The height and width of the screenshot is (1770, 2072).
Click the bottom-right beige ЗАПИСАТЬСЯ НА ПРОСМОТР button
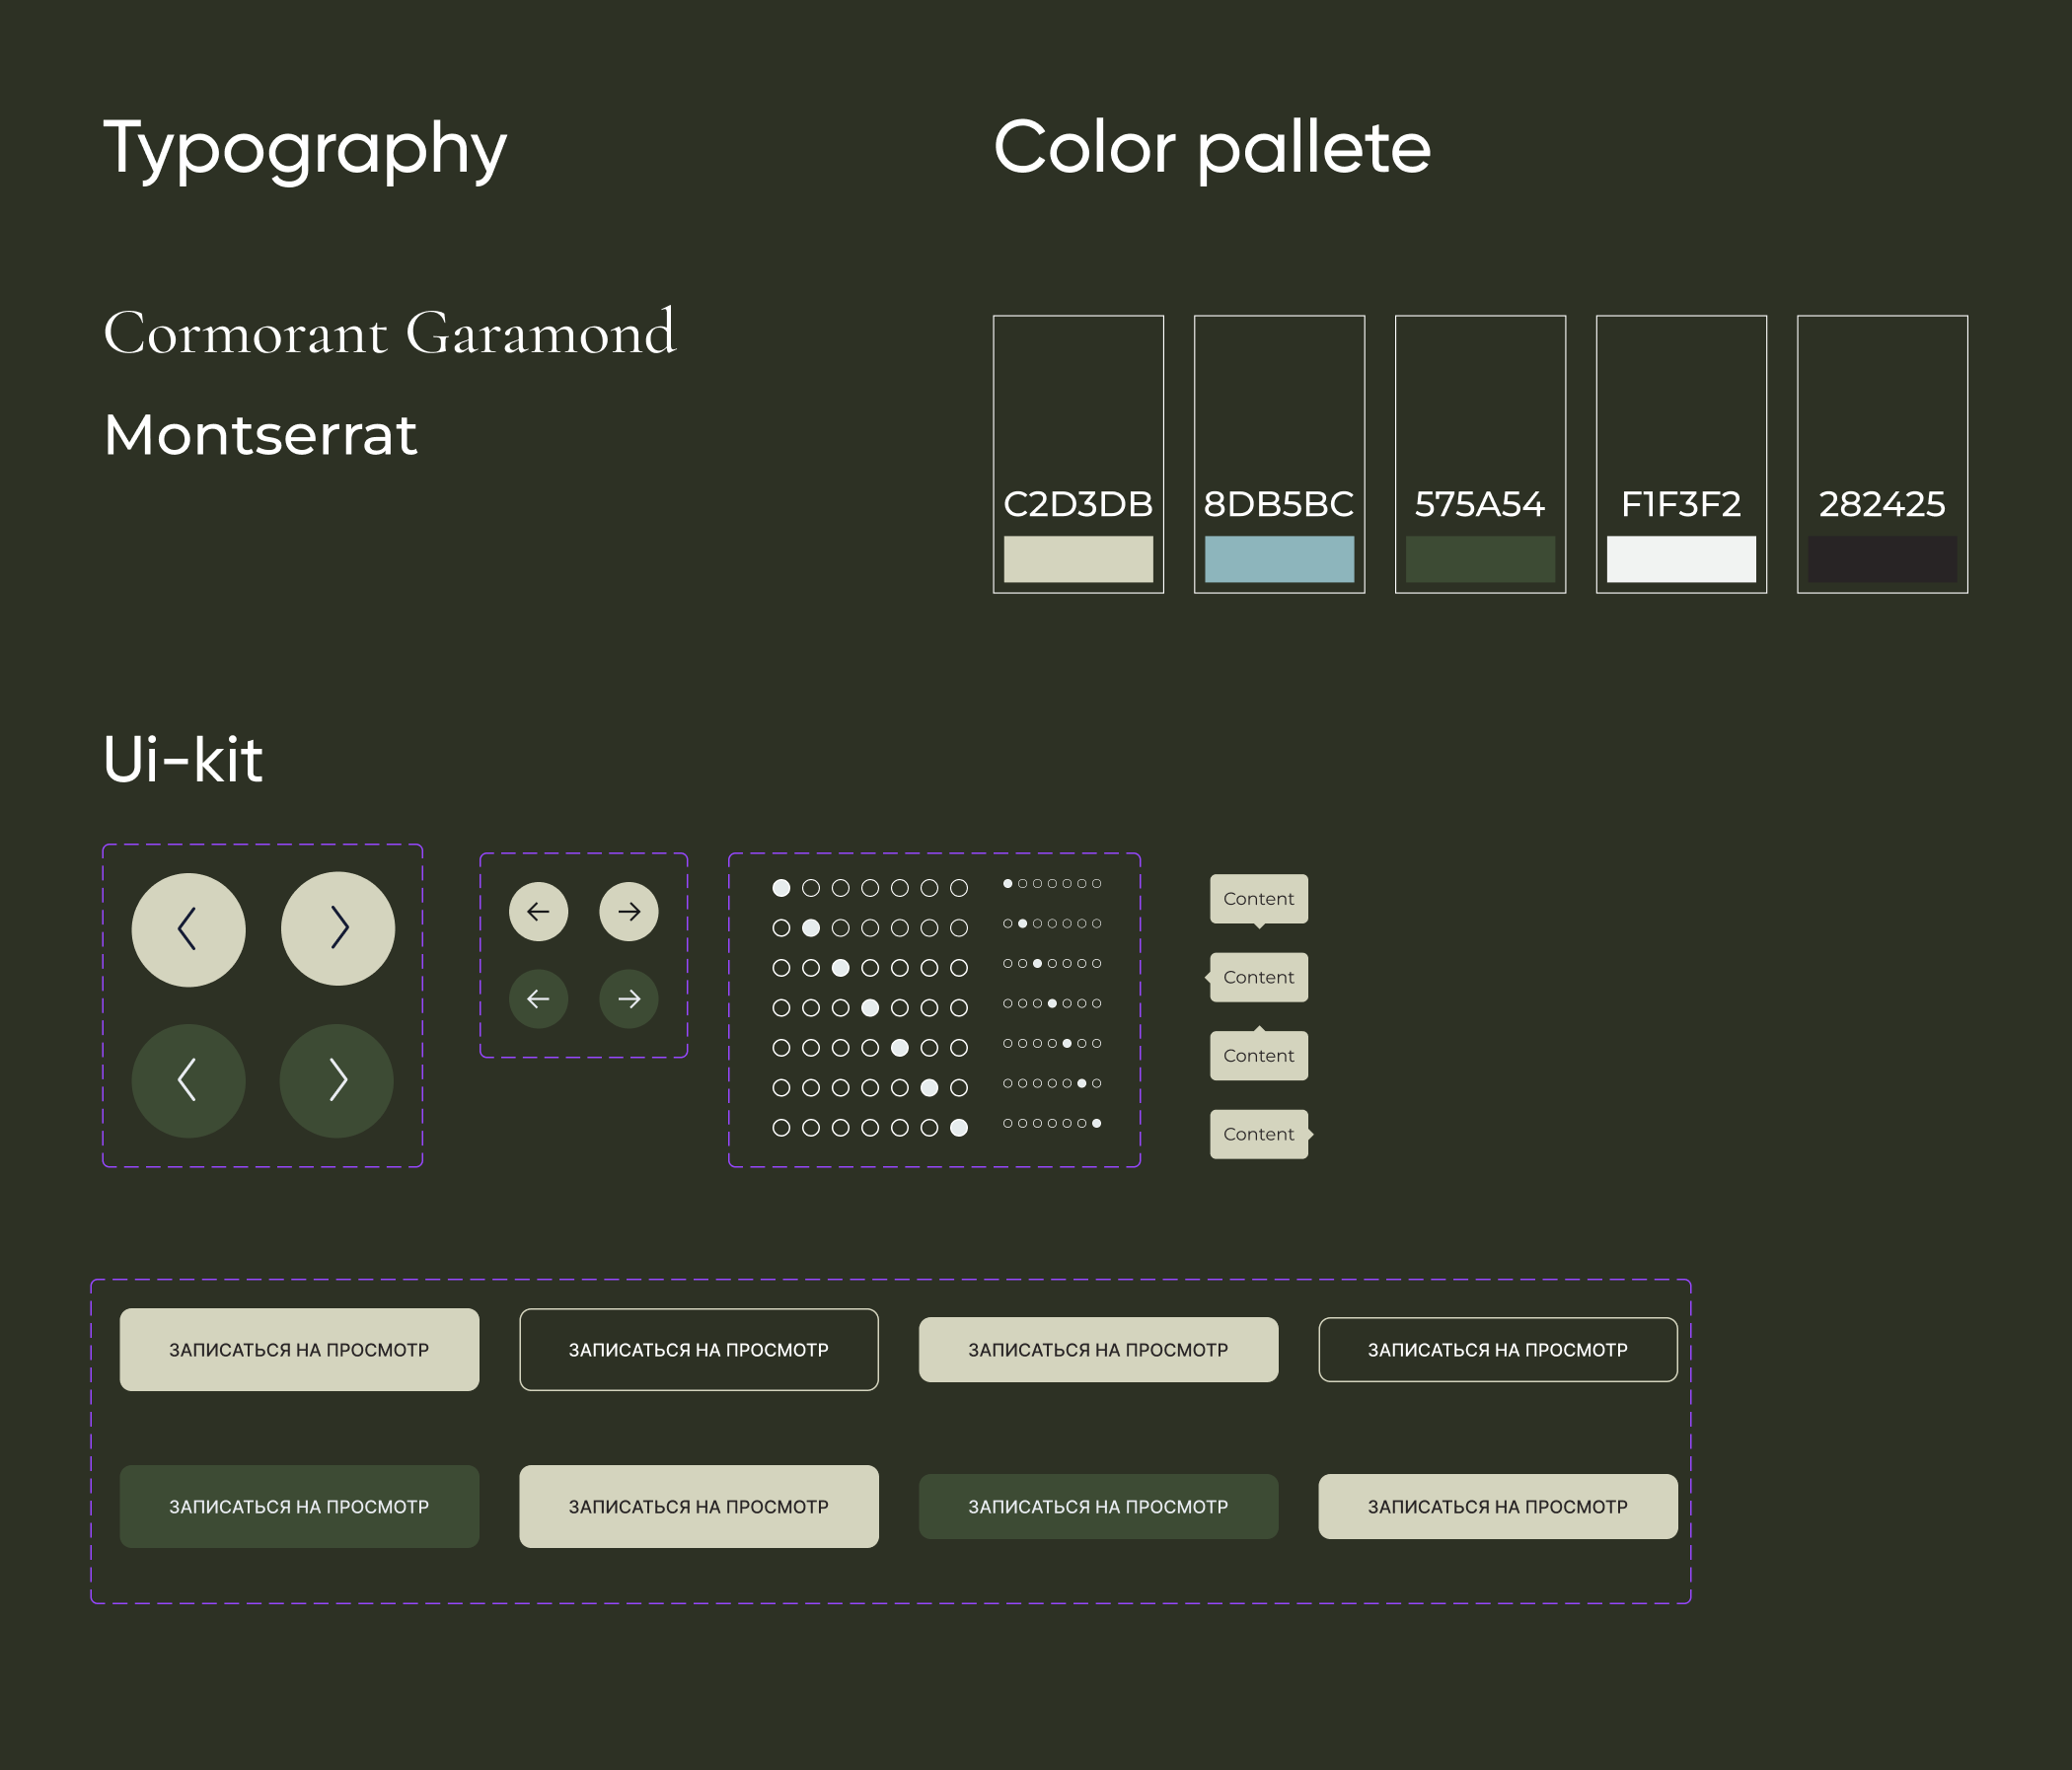click(1497, 1507)
